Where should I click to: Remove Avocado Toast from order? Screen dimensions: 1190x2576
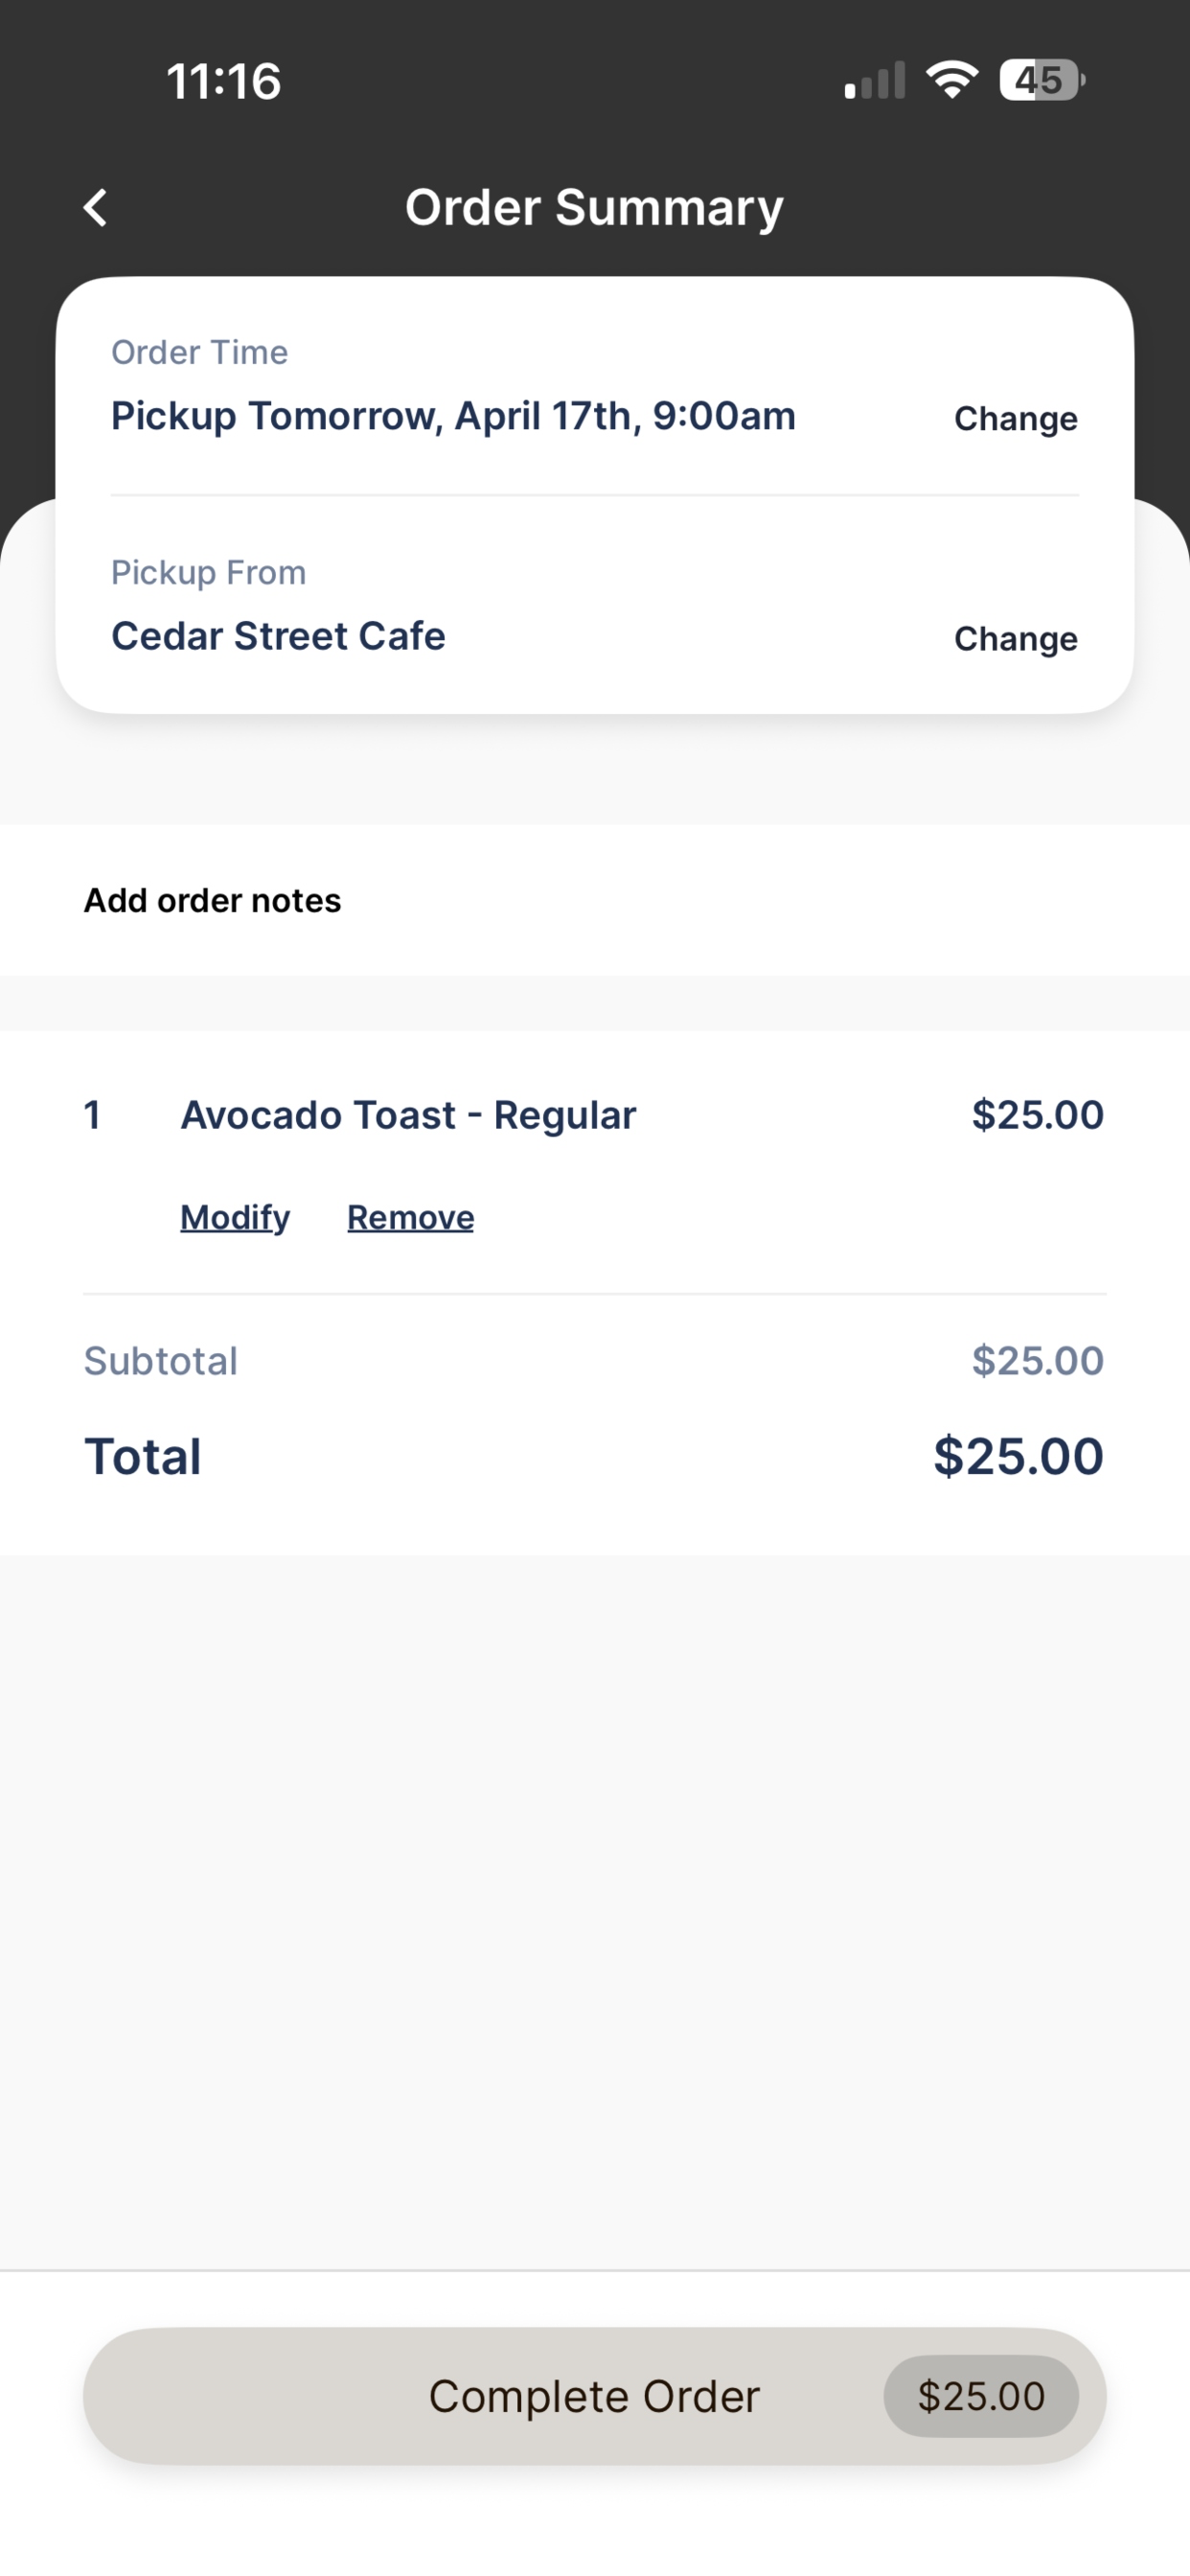click(411, 1217)
